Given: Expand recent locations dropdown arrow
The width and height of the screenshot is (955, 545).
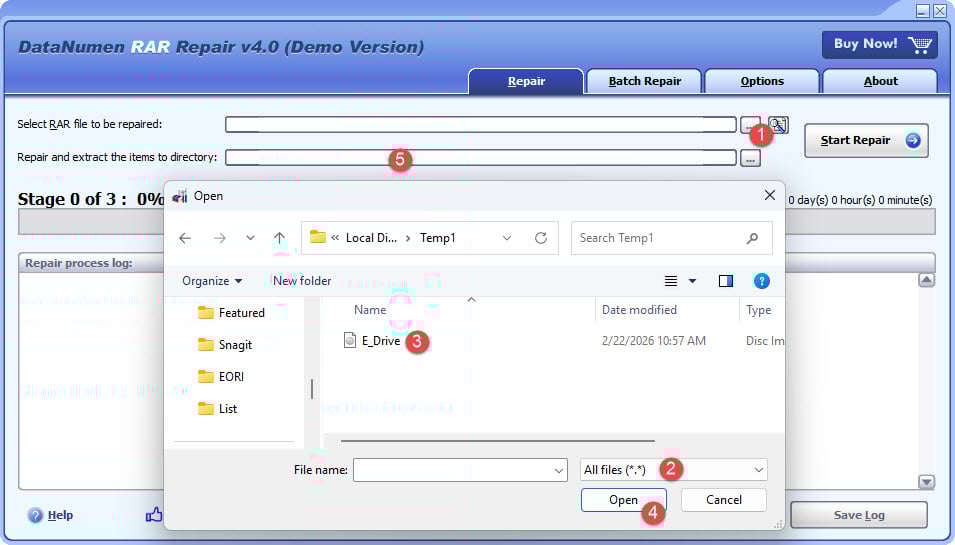Looking at the screenshot, I should (250, 238).
